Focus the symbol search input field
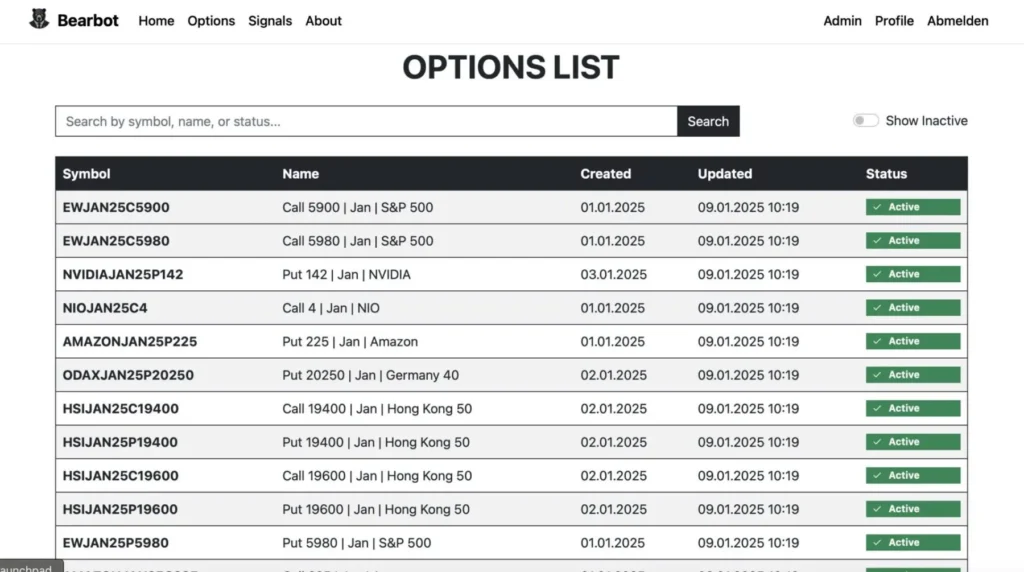Screen dimensions: 1024x572 coord(366,121)
